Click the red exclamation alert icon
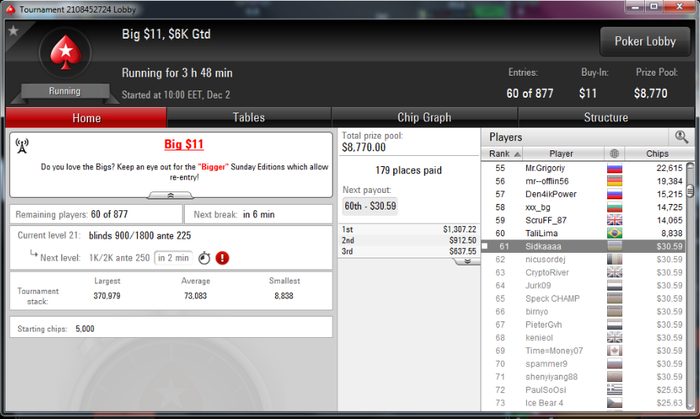Image resolution: width=700 pixels, height=419 pixels. pos(222,258)
